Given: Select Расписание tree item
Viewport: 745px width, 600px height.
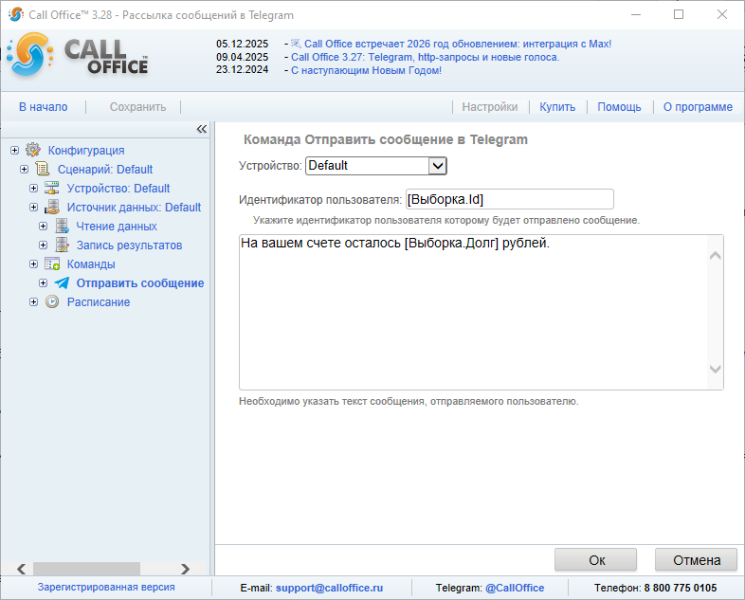Looking at the screenshot, I should [x=98, y=302].
